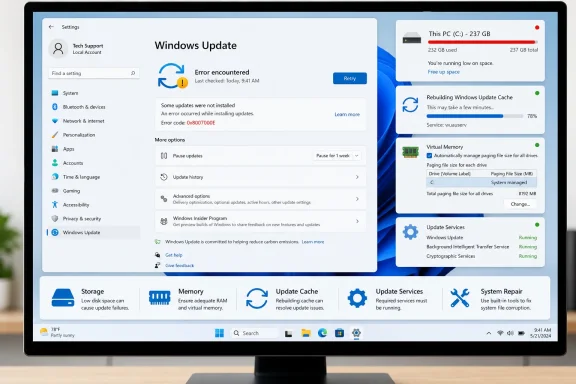The width and height of the screenshot is (576, 384).
Task: Uncheck Automatically manage paging file size
Action: (429, 156)
